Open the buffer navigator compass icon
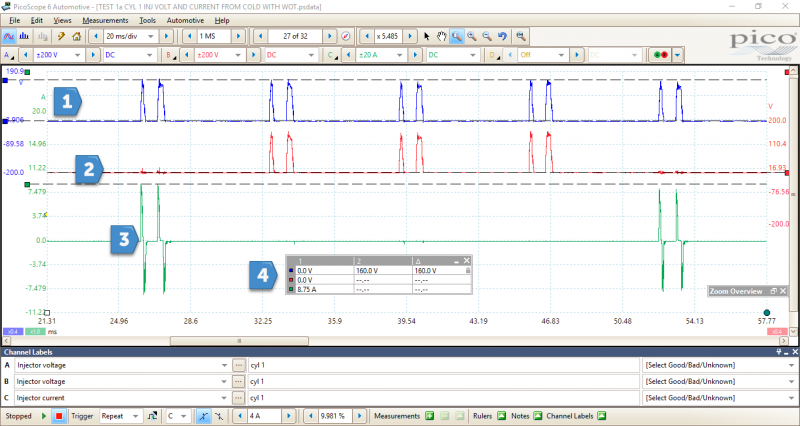The height and width of the screenshot is (426, 800). (346, 36)
